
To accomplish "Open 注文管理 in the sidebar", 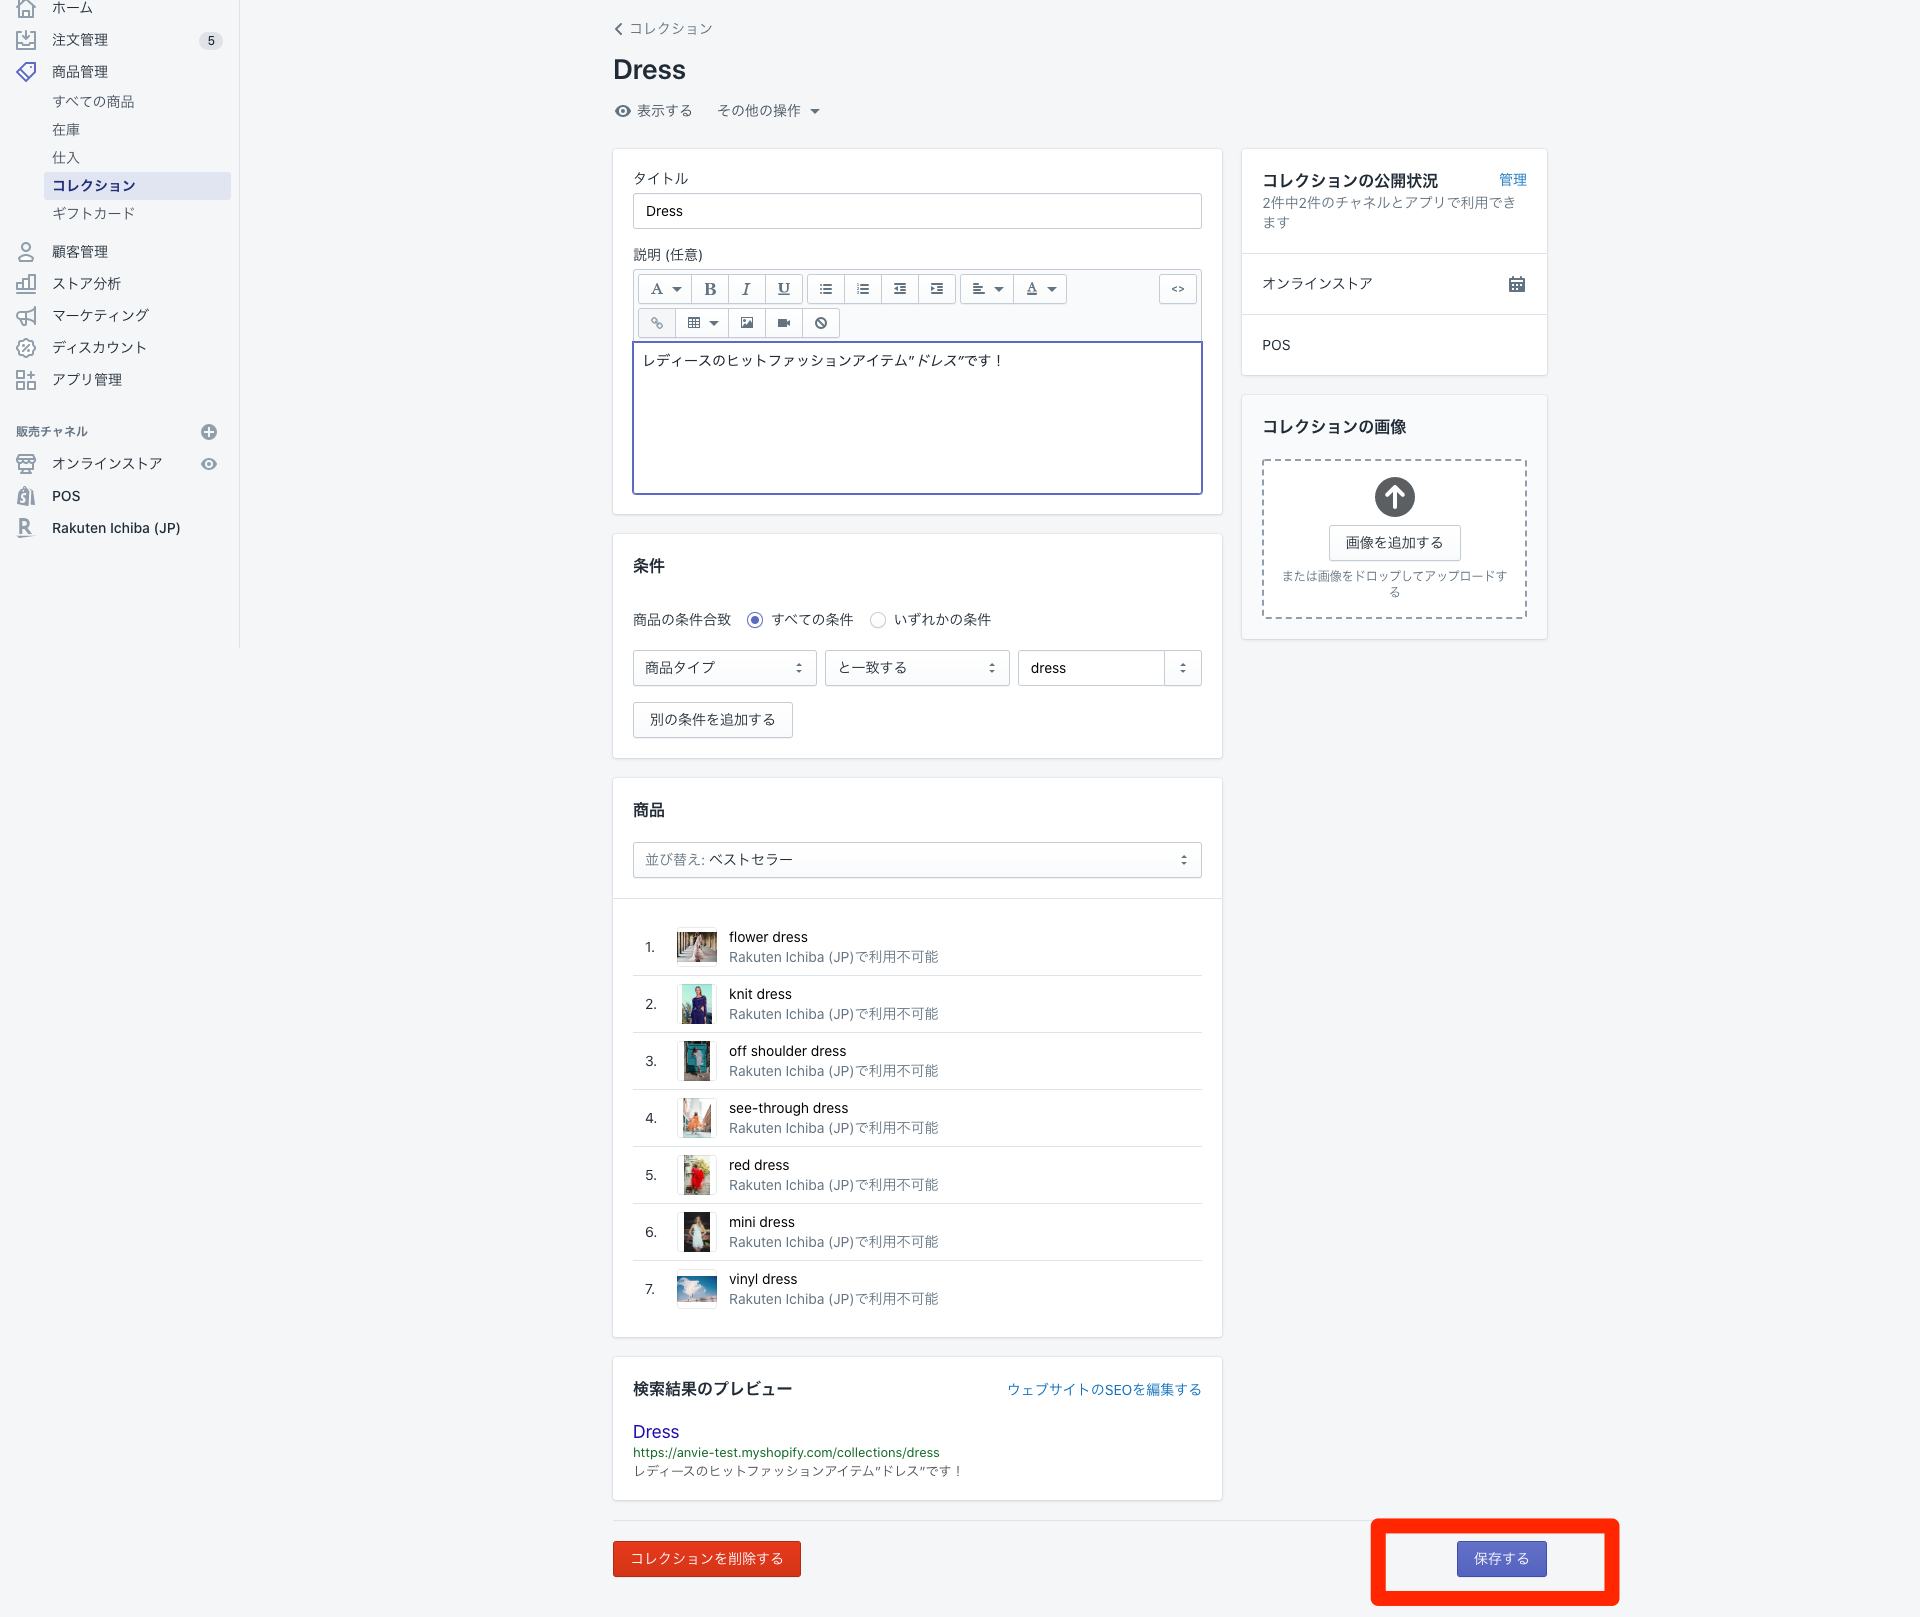I will coord(80,40).
